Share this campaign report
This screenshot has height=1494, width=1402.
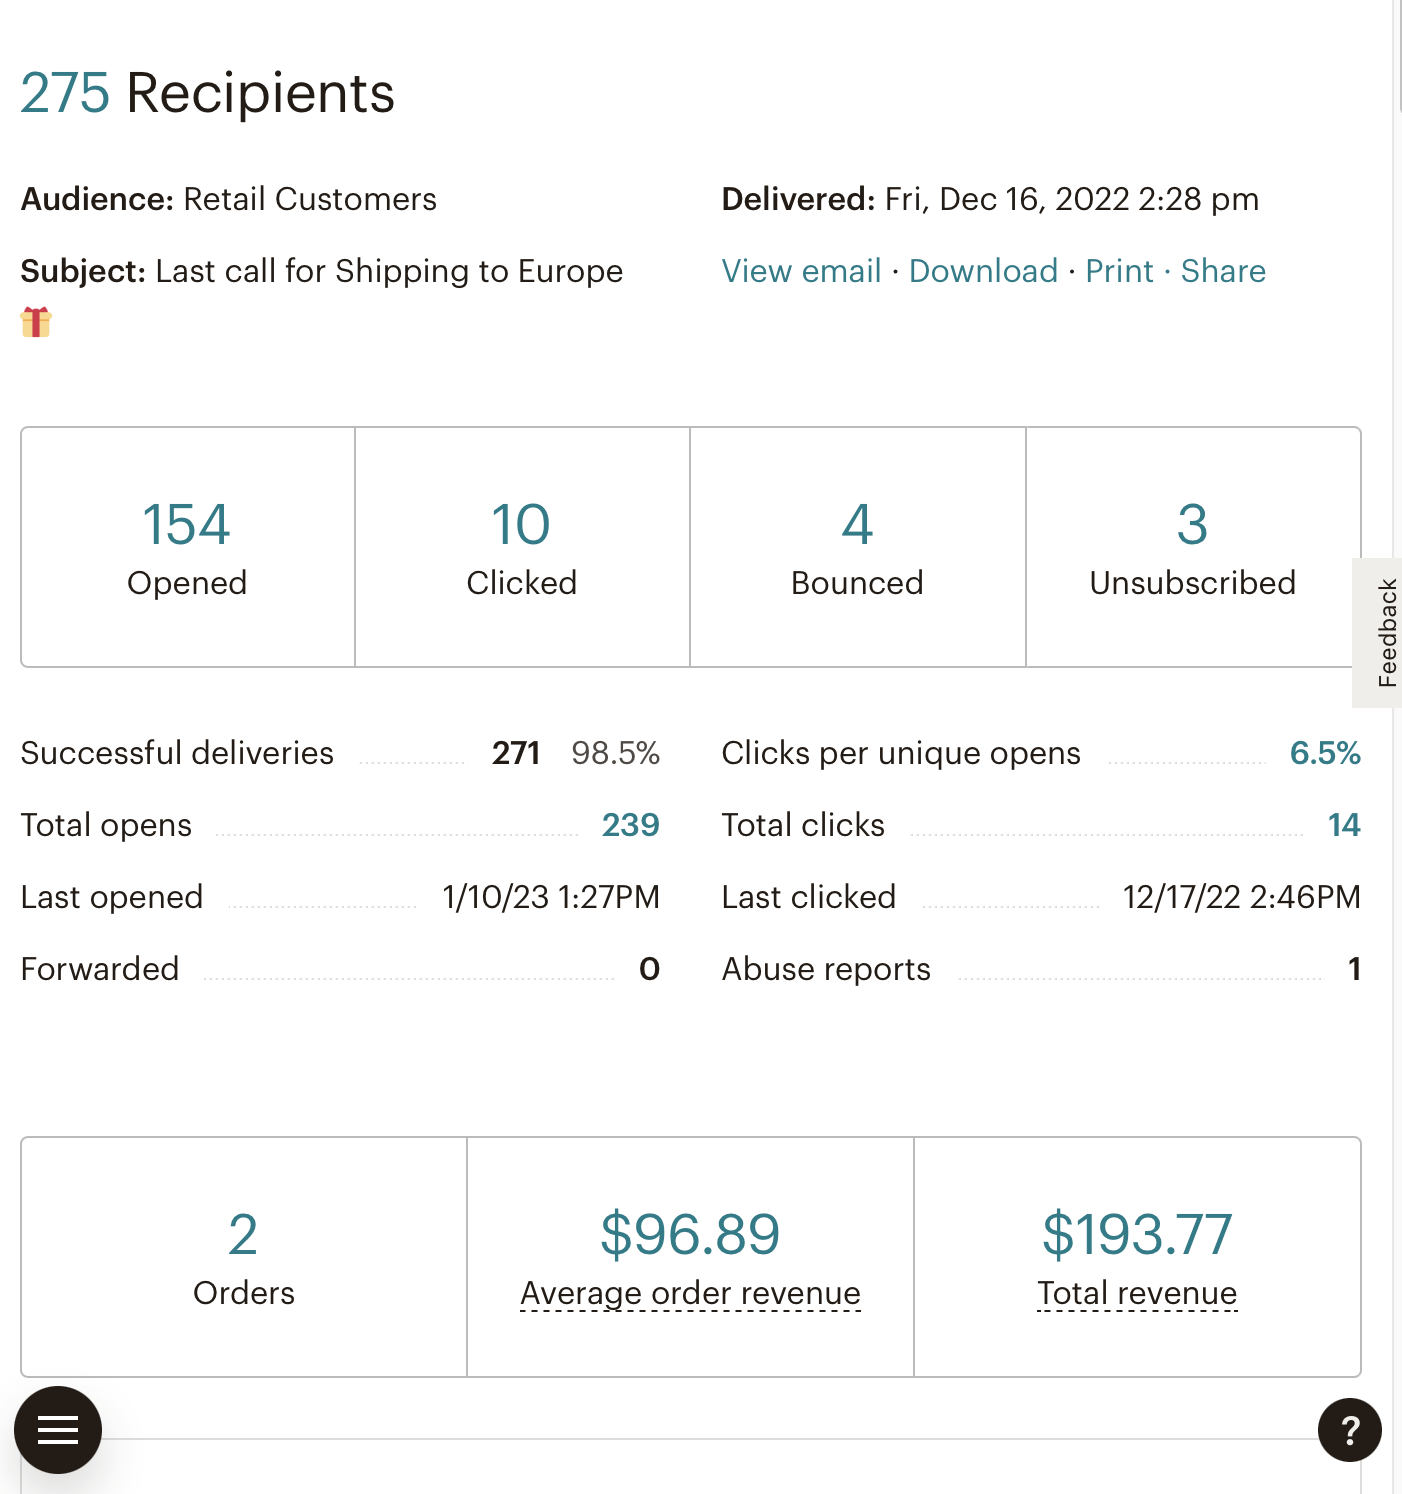pos(1222,271)
